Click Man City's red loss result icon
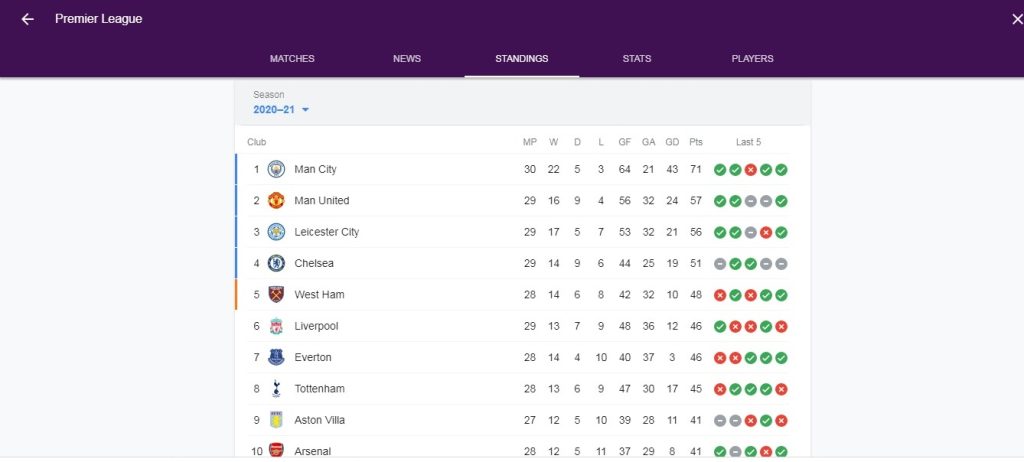Image resolution: width=1024 pixels, height=462 pixels. coord(750,170)
